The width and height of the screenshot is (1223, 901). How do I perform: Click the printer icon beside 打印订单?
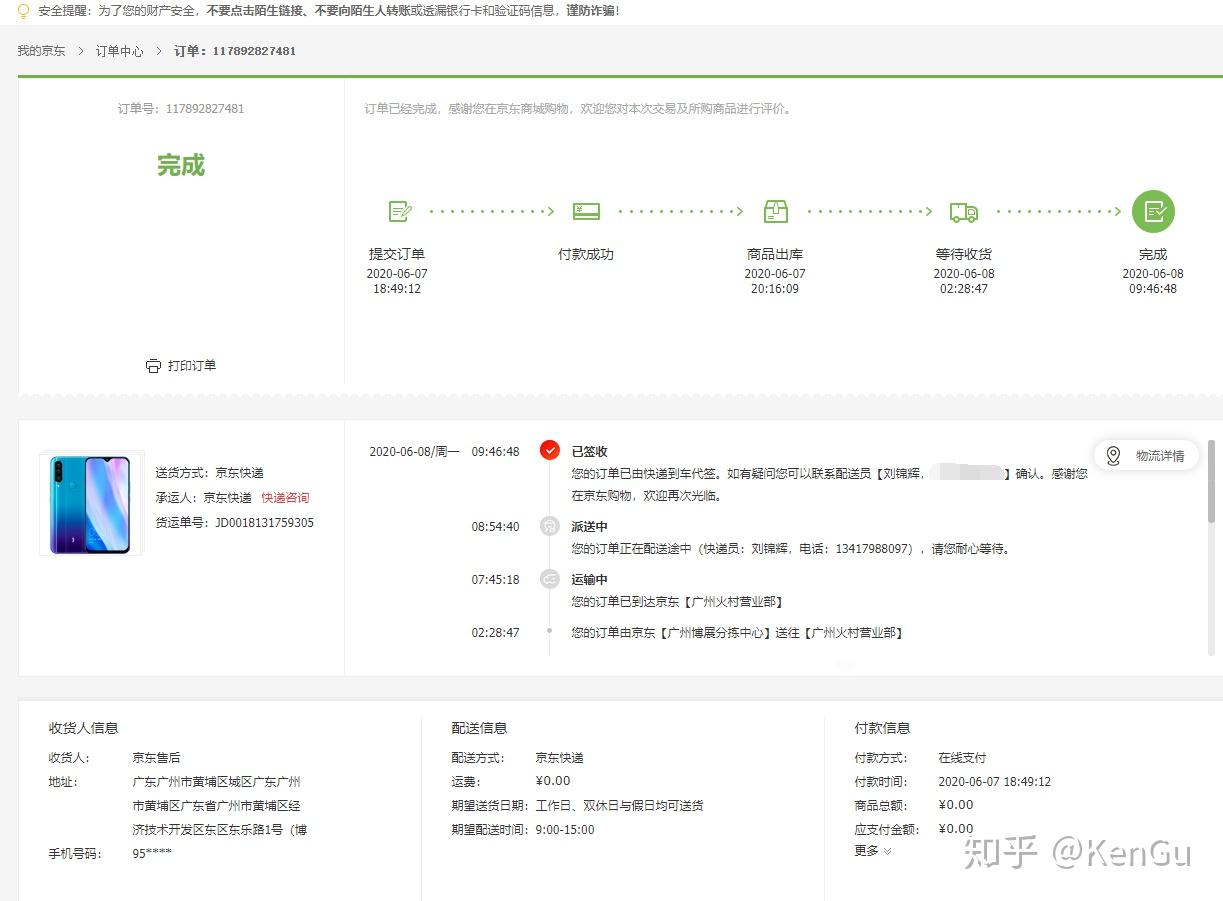pos(153,366)
